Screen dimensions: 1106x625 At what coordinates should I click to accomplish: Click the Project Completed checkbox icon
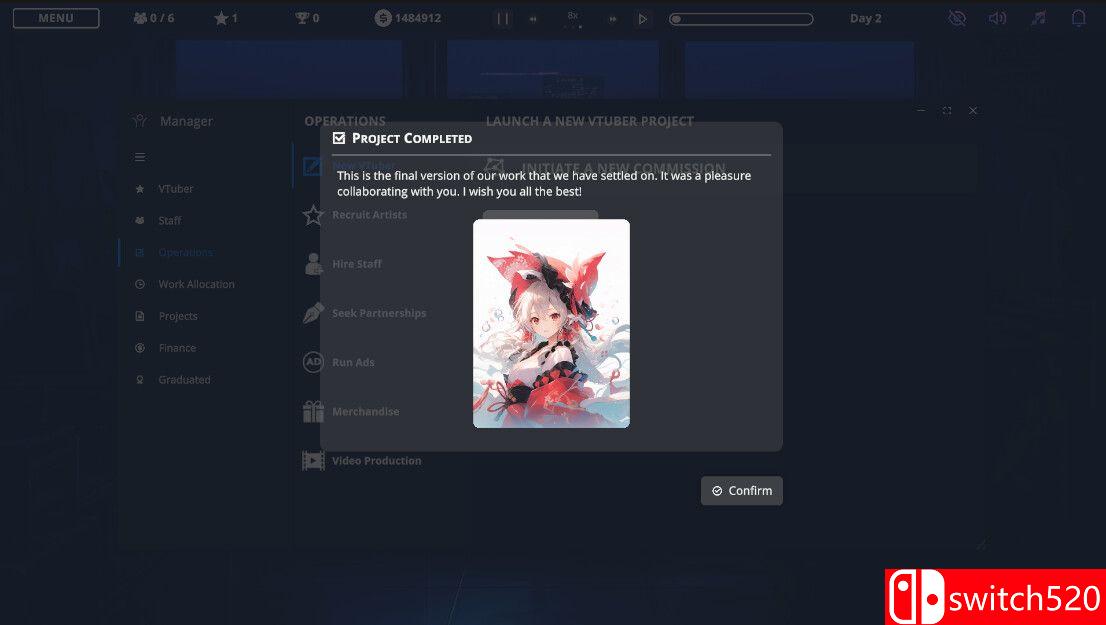click(339, 137)
